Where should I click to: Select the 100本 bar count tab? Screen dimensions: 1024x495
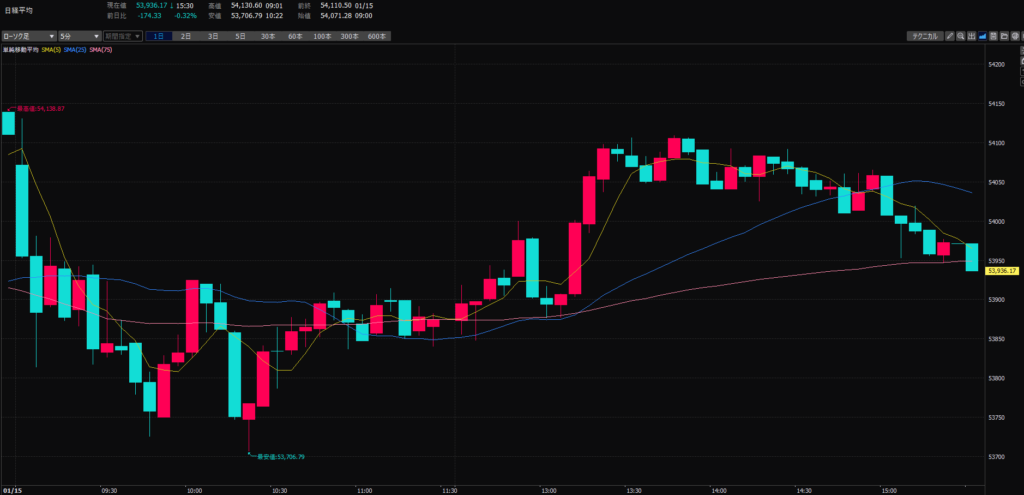click(322, 36)
